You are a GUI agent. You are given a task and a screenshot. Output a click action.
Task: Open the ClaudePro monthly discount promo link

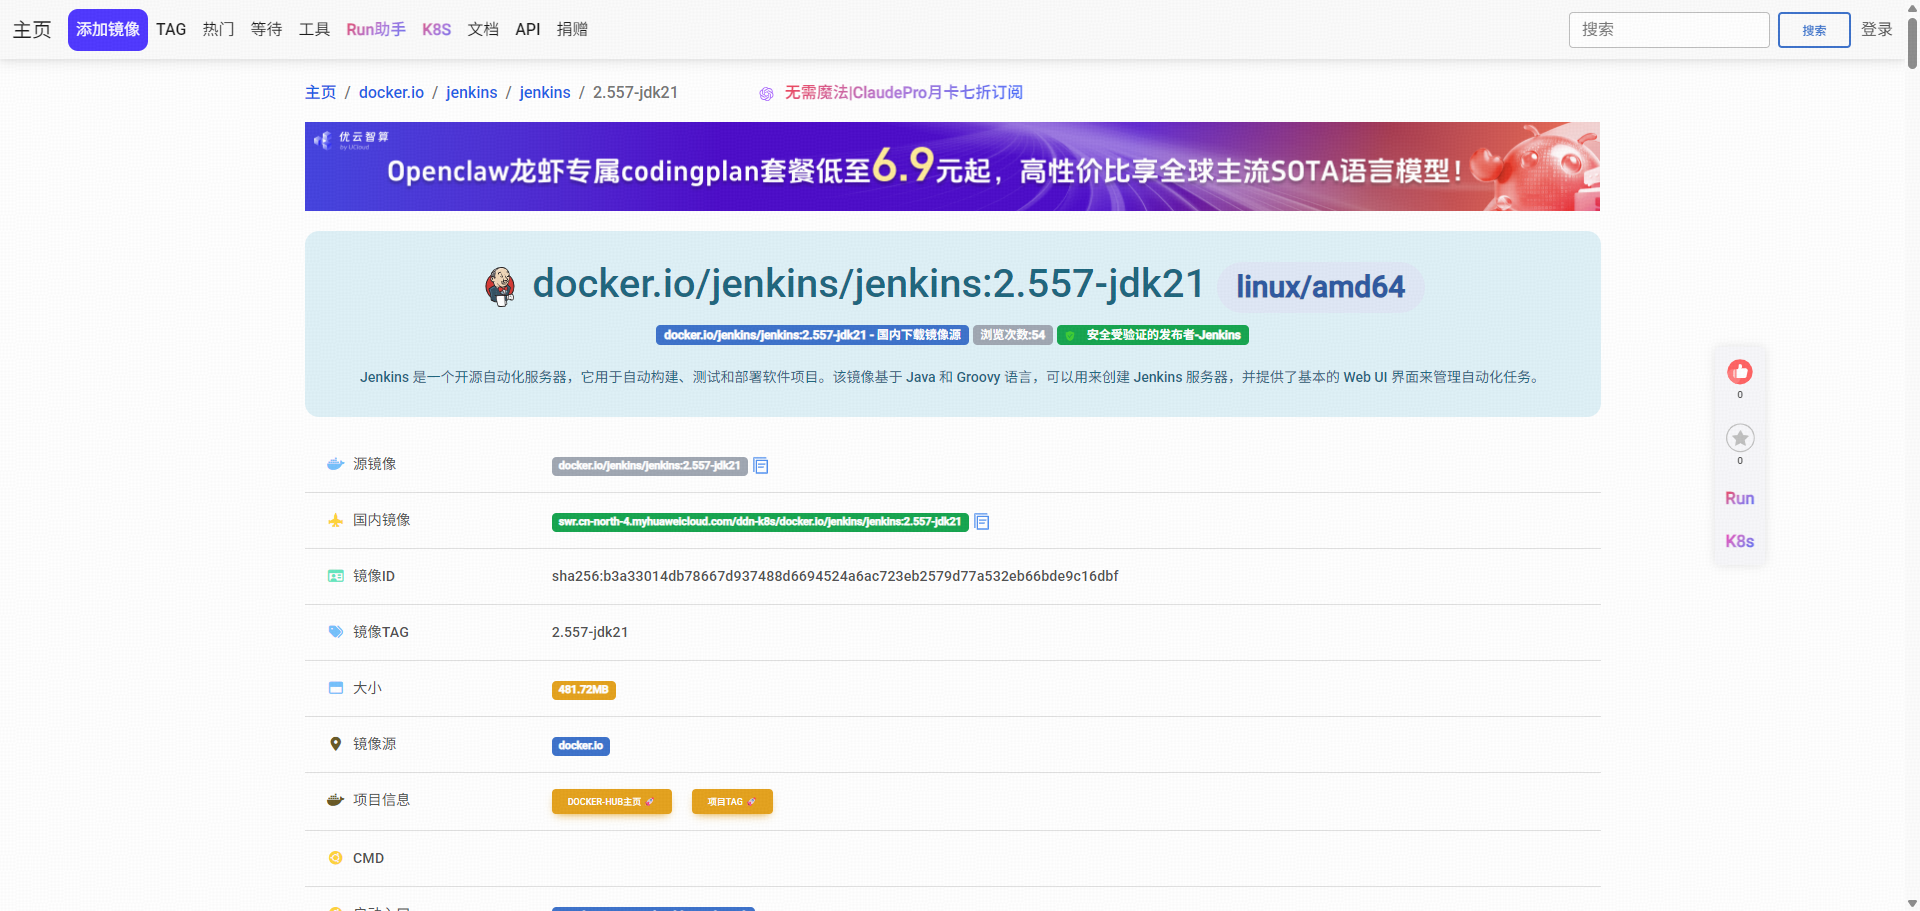click(904, 93)
